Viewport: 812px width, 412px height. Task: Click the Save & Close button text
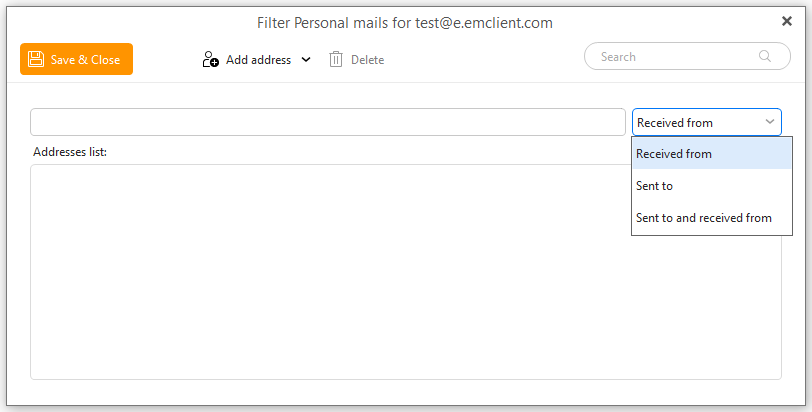(85, 60)
